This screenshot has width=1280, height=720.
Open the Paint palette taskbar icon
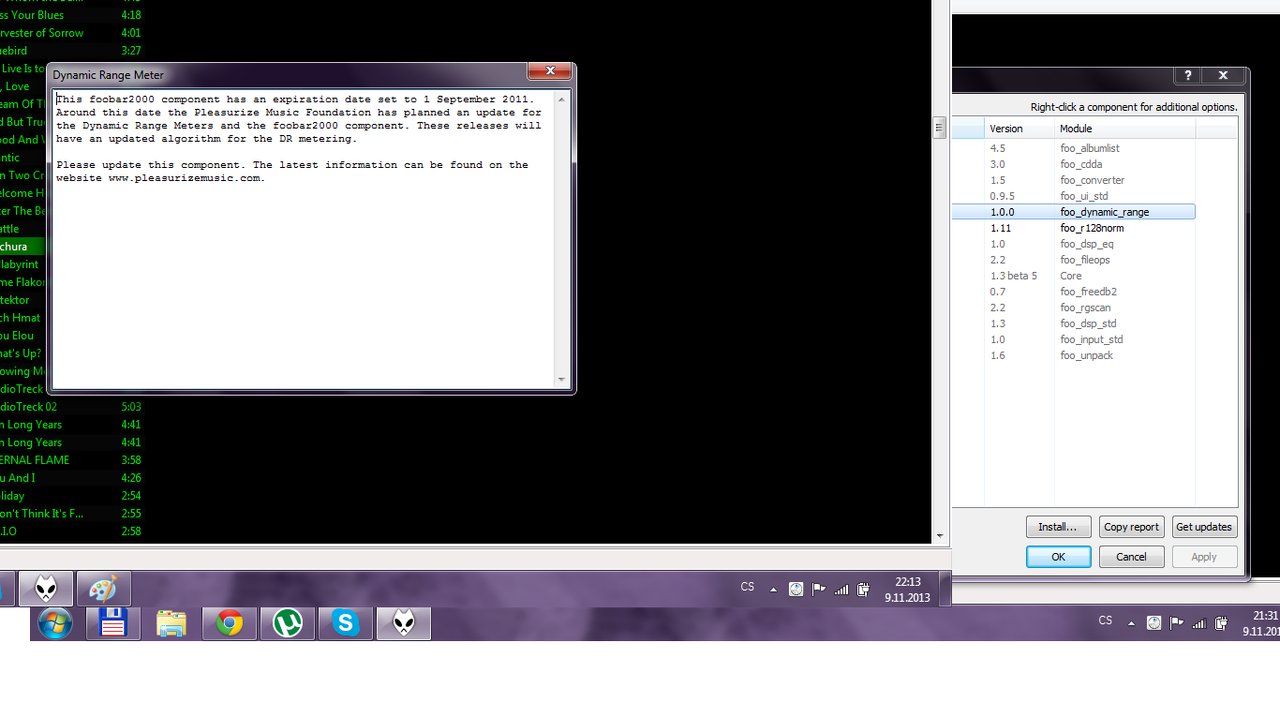[x=104, y=589]
